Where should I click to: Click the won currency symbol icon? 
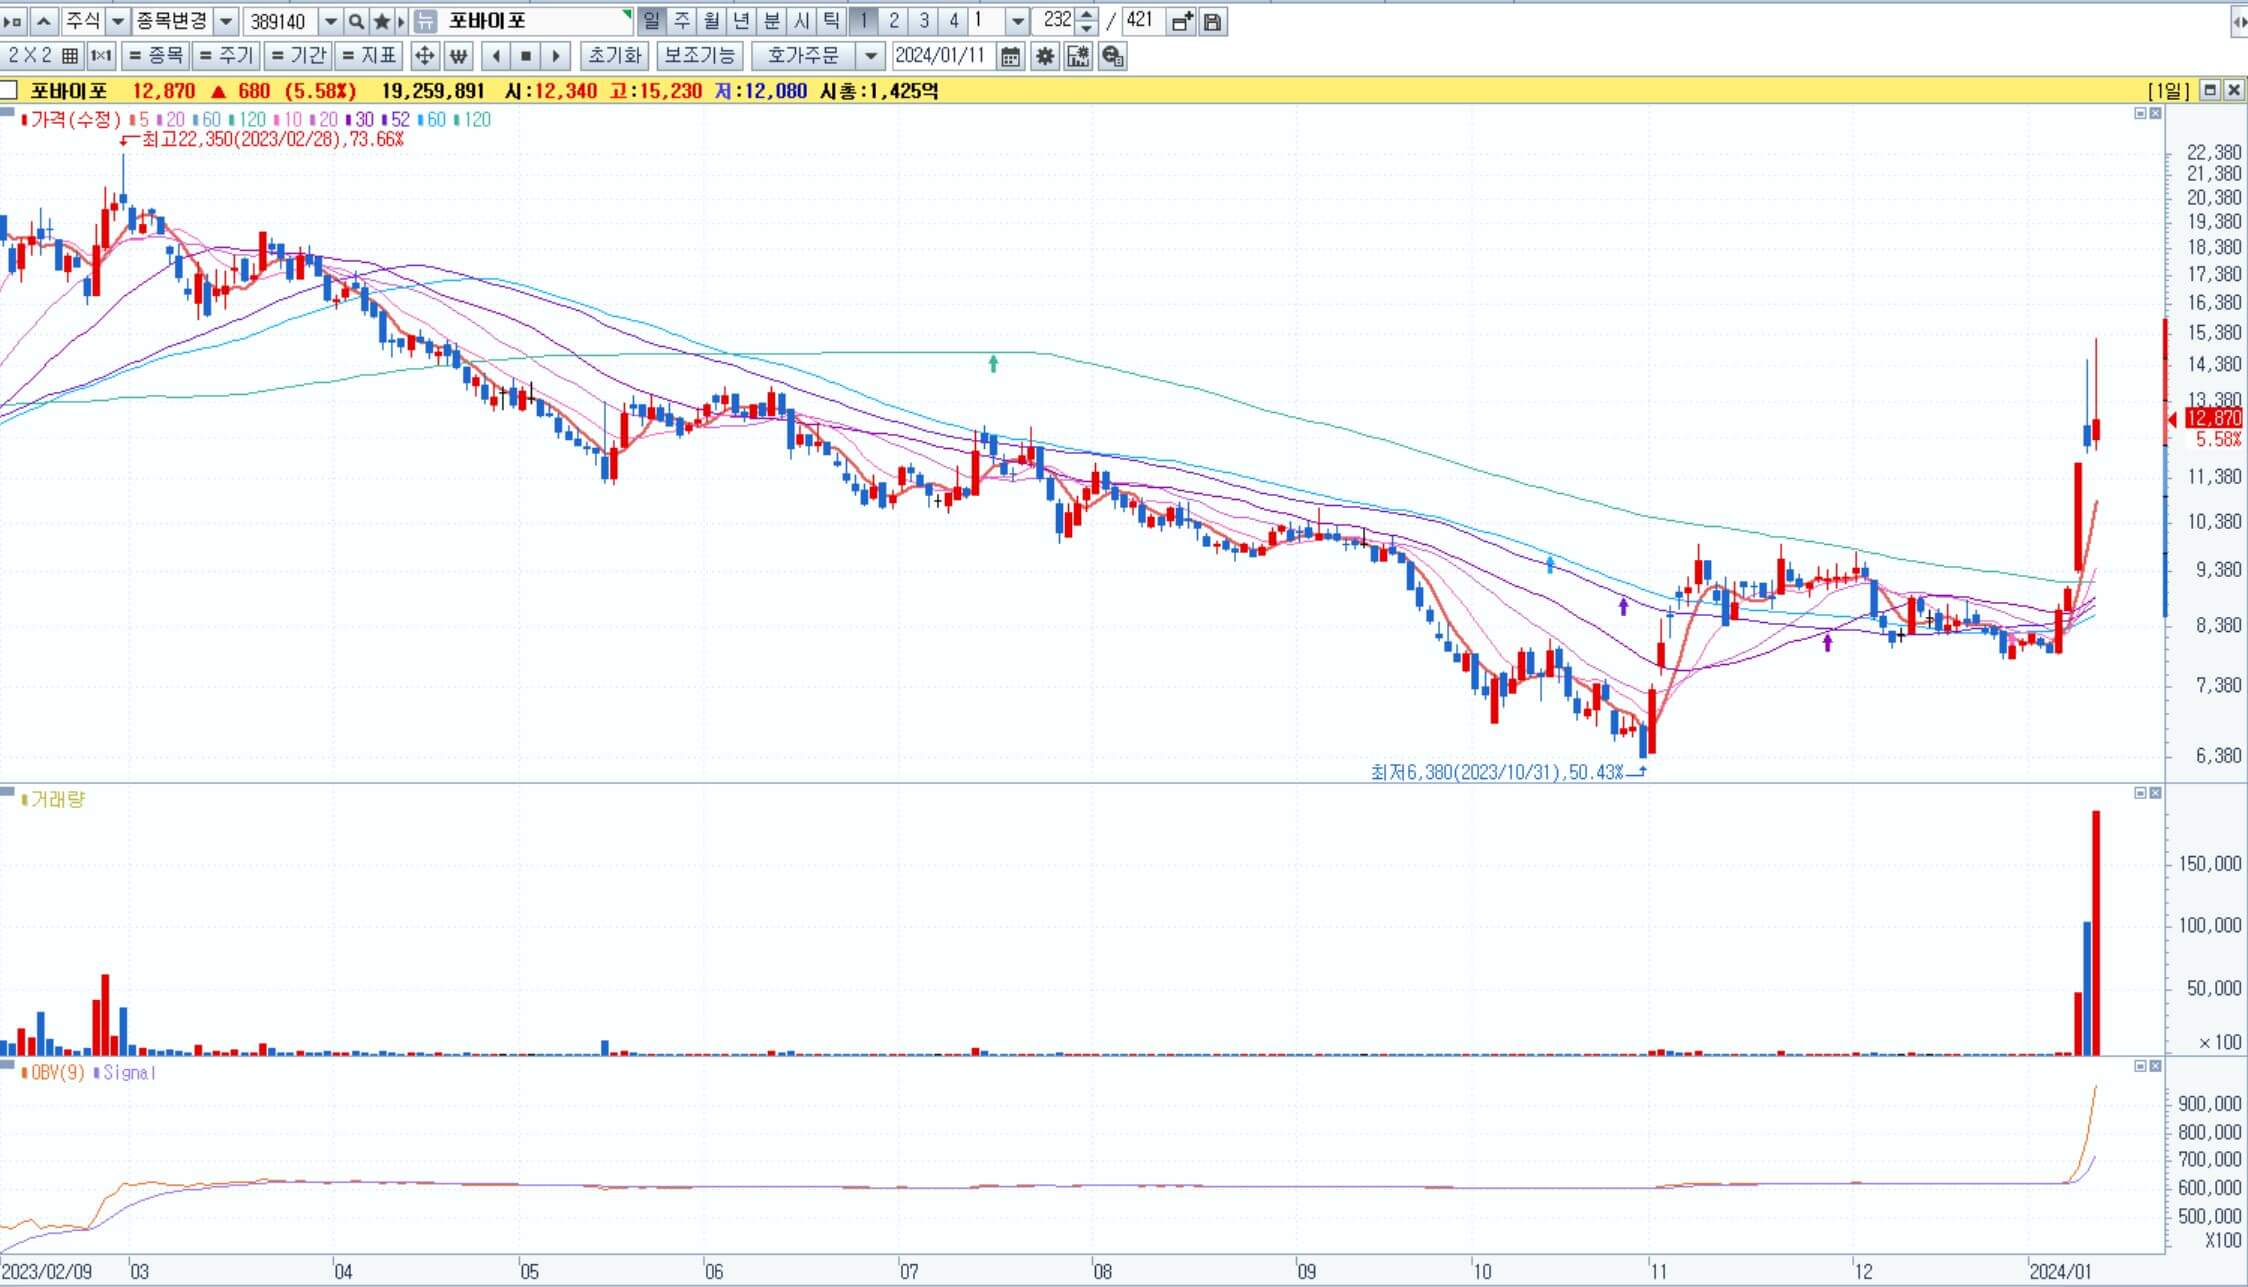(458, 56)
